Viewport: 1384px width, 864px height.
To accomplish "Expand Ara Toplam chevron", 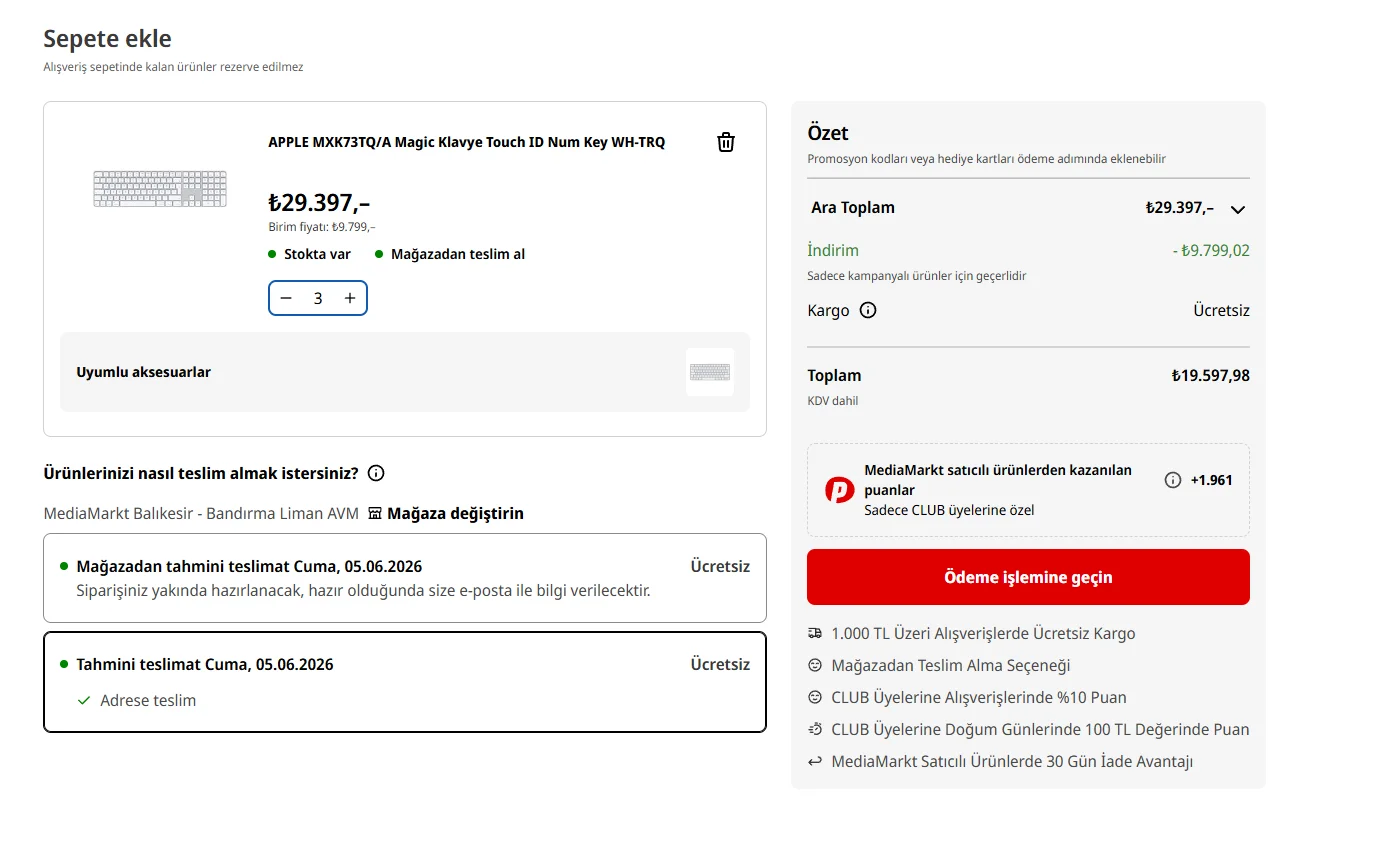I will [1238, 209].
